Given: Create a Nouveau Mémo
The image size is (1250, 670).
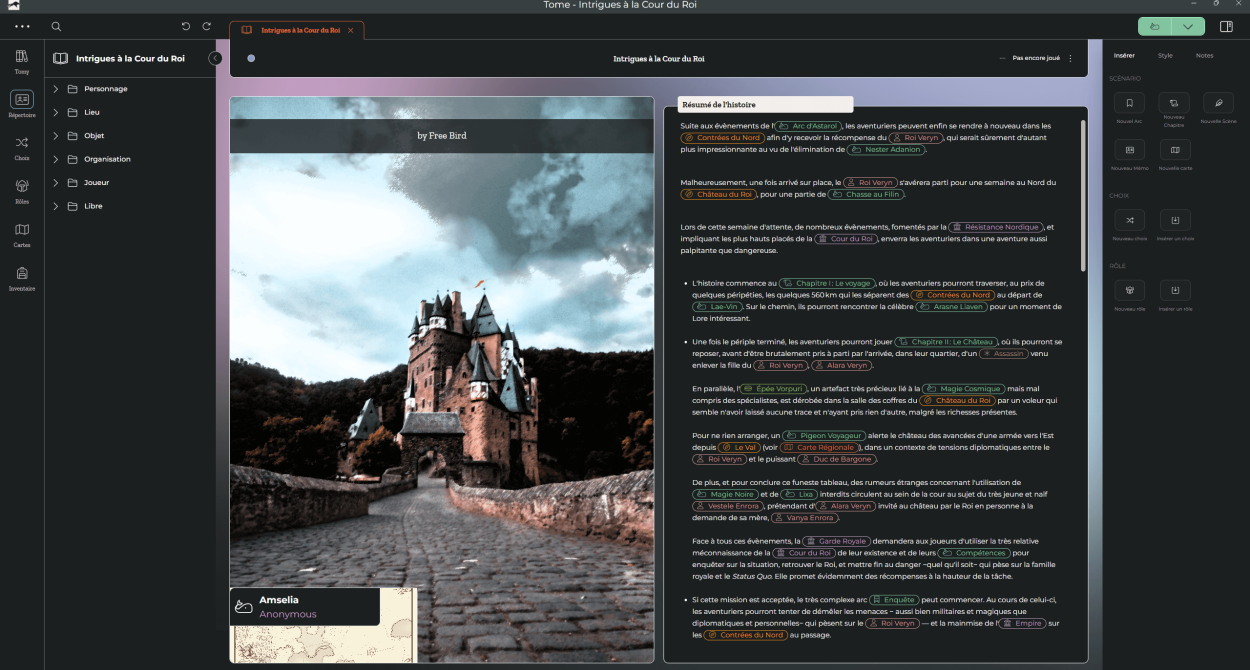Looking at the screenshot, I should tap(1129, 150).
